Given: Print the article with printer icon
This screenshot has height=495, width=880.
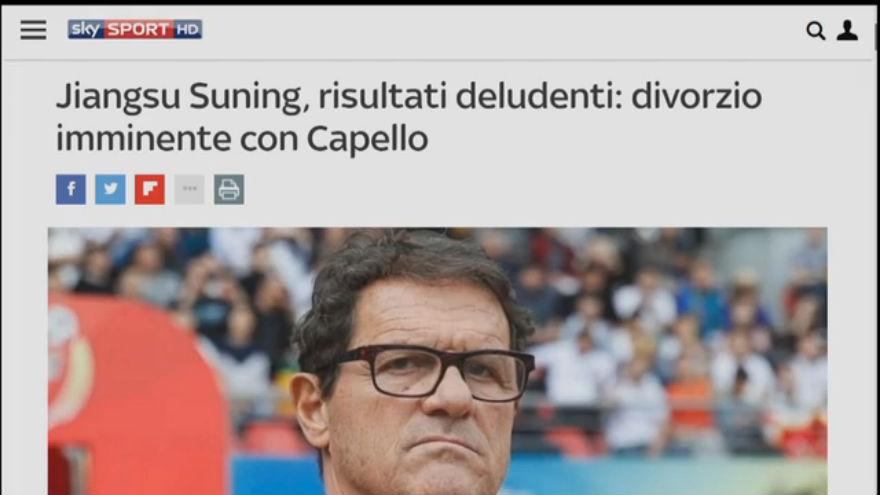Looking at the screenshot, I should [x=229, y=189].
